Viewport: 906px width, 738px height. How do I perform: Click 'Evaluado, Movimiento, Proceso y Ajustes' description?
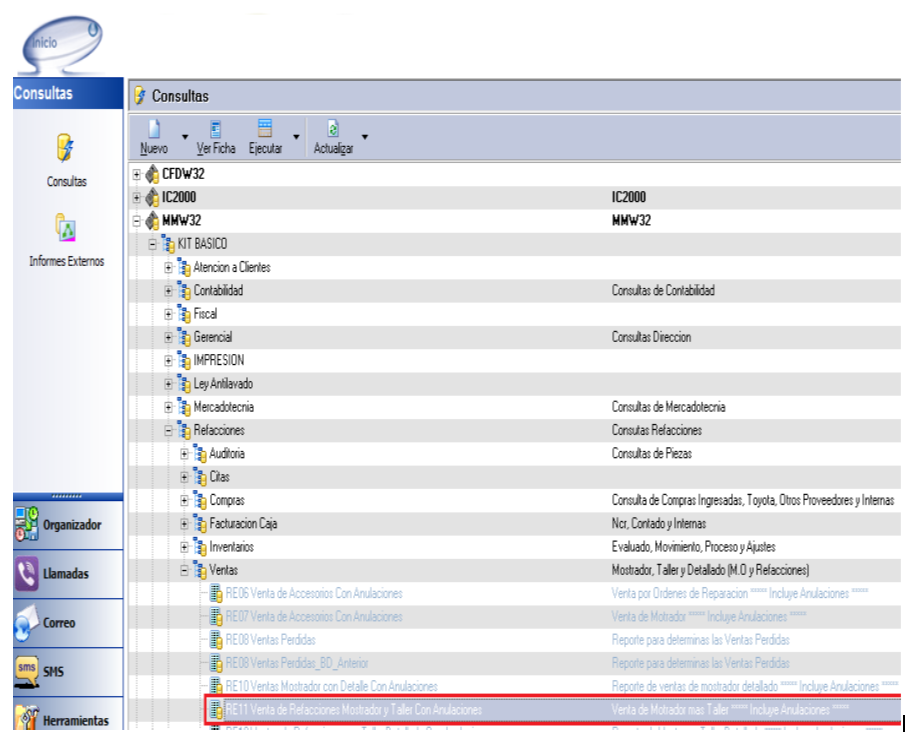693,547
